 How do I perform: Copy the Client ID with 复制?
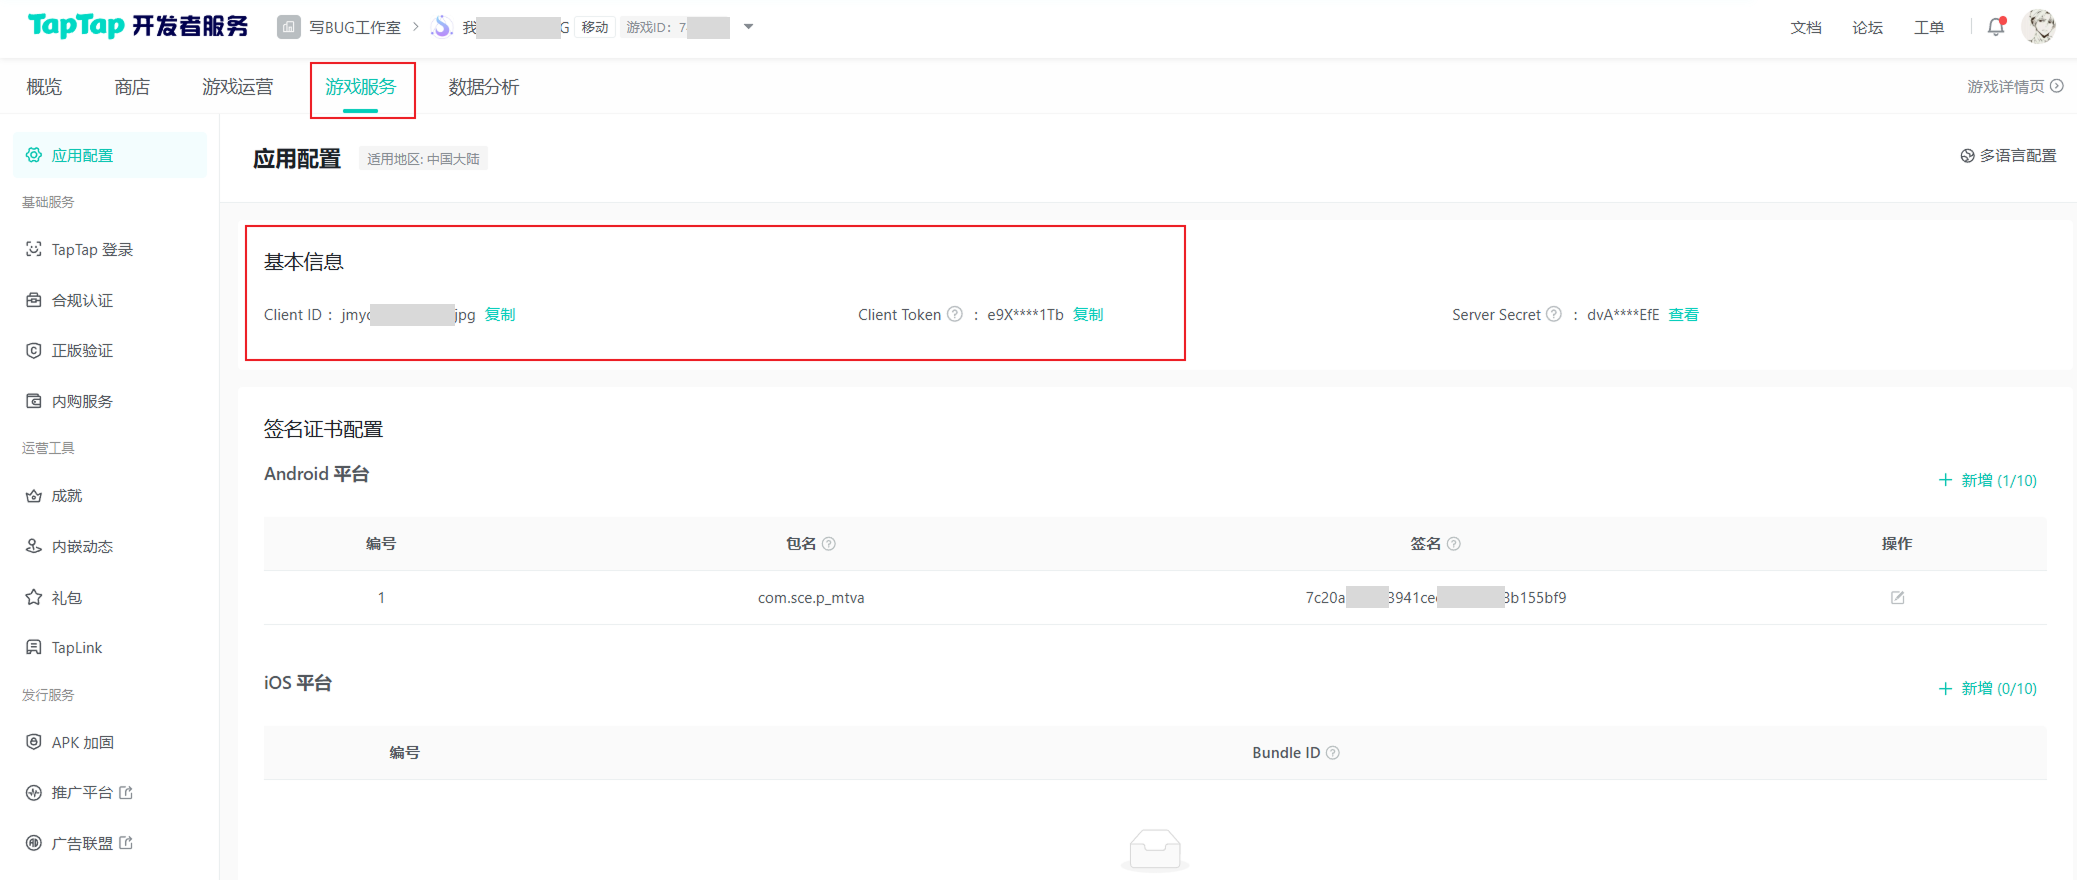(x=500, y=315)
